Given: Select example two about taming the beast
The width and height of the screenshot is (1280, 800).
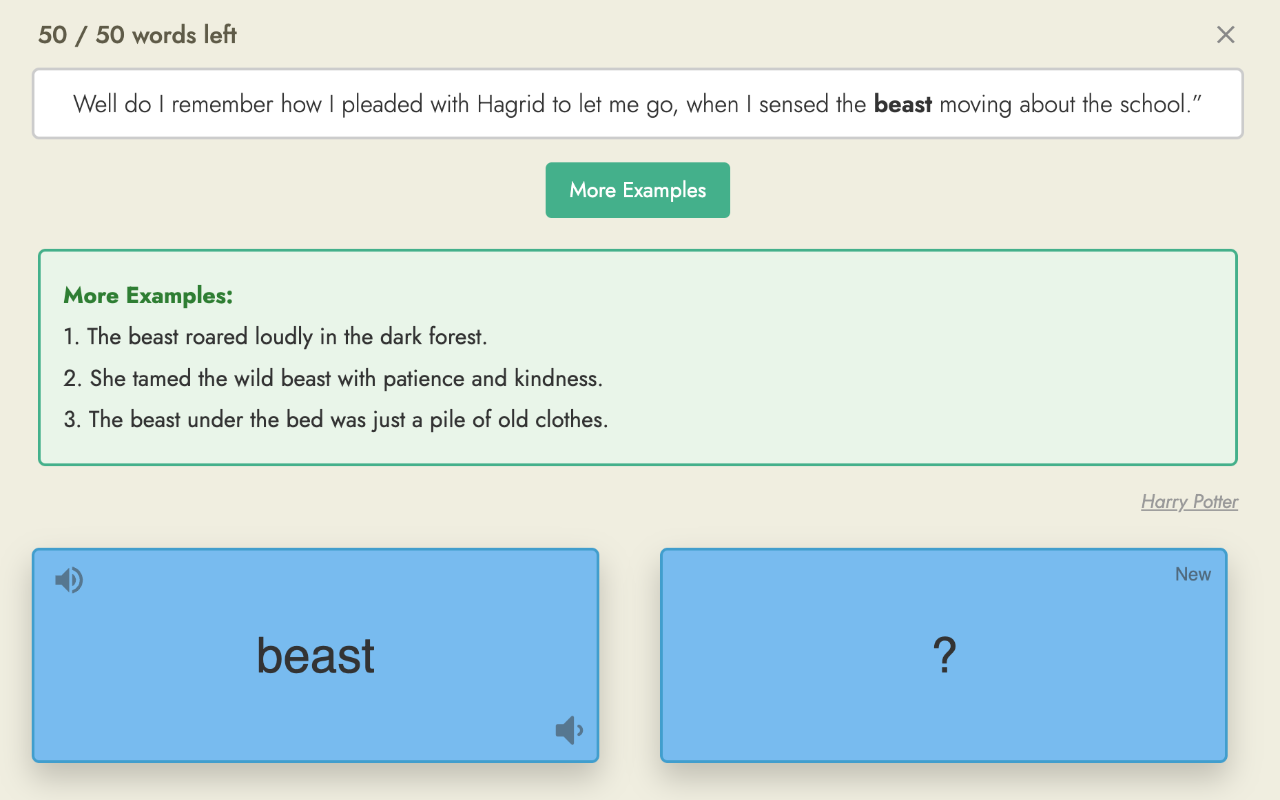Looking at the screenshot, I should click(333, 379).
